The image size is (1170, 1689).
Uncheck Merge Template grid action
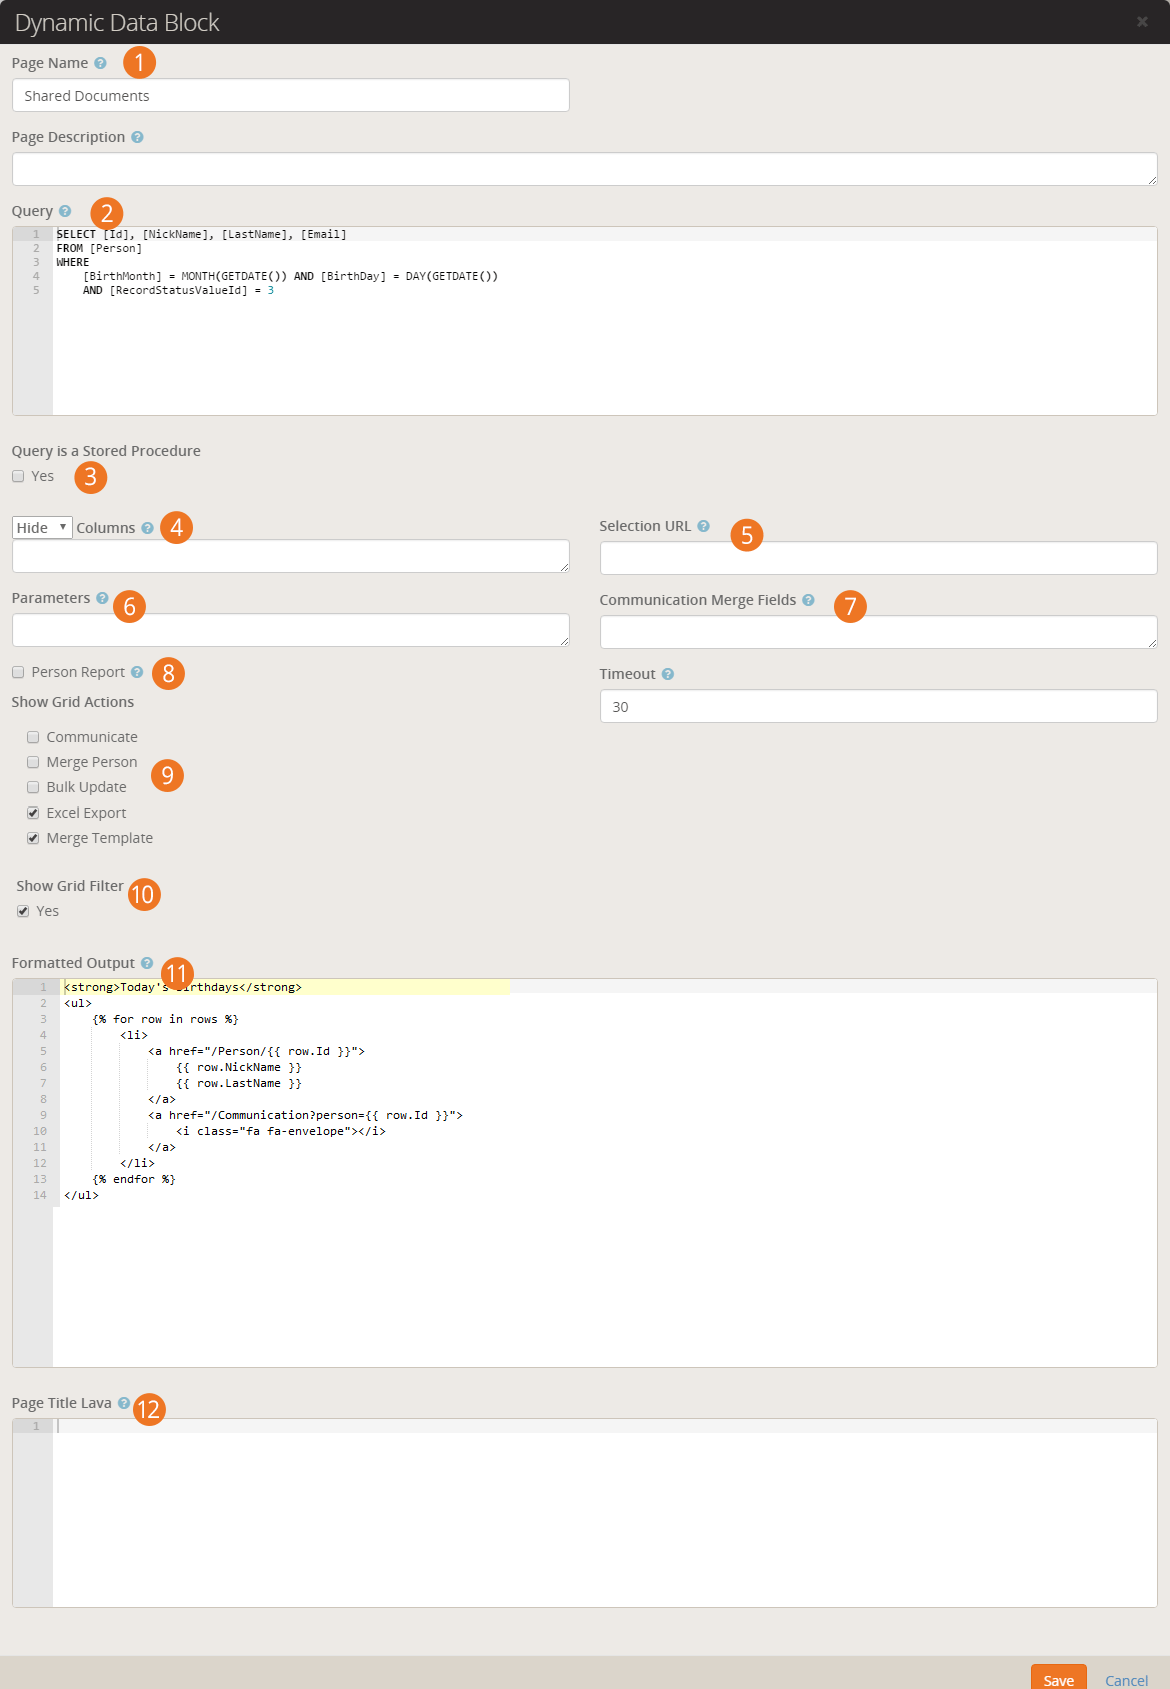33,838
